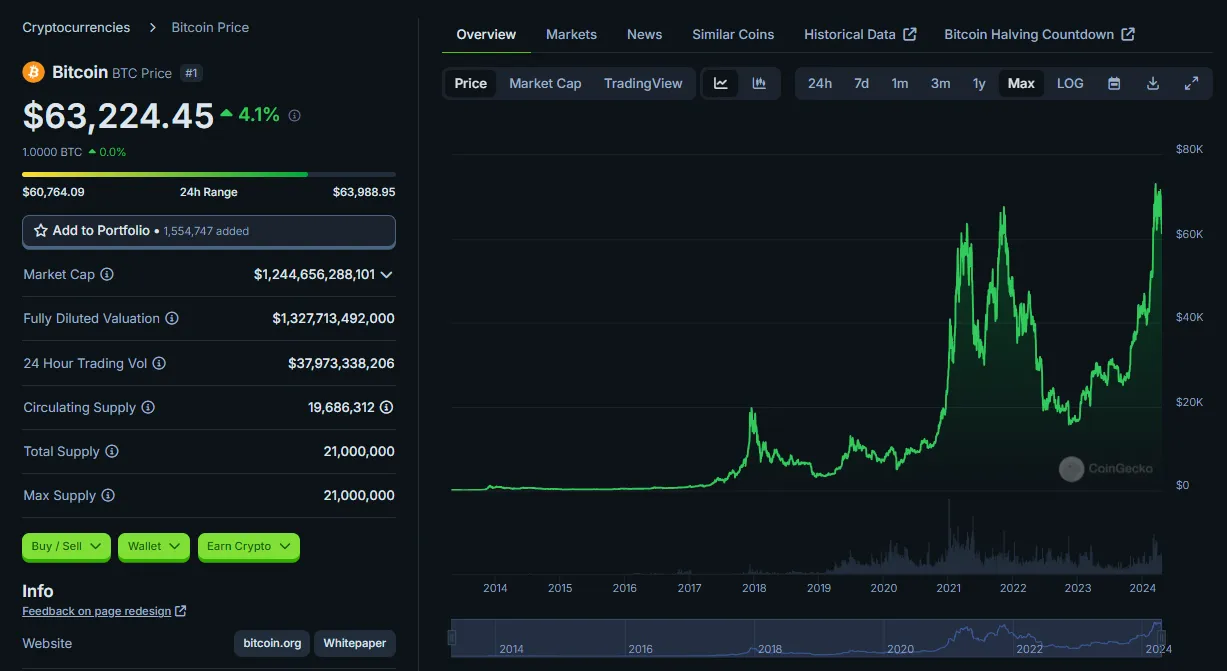
Task: Open the calendar date range picker
Action: pyautogui.click(x=1114, y=83)
